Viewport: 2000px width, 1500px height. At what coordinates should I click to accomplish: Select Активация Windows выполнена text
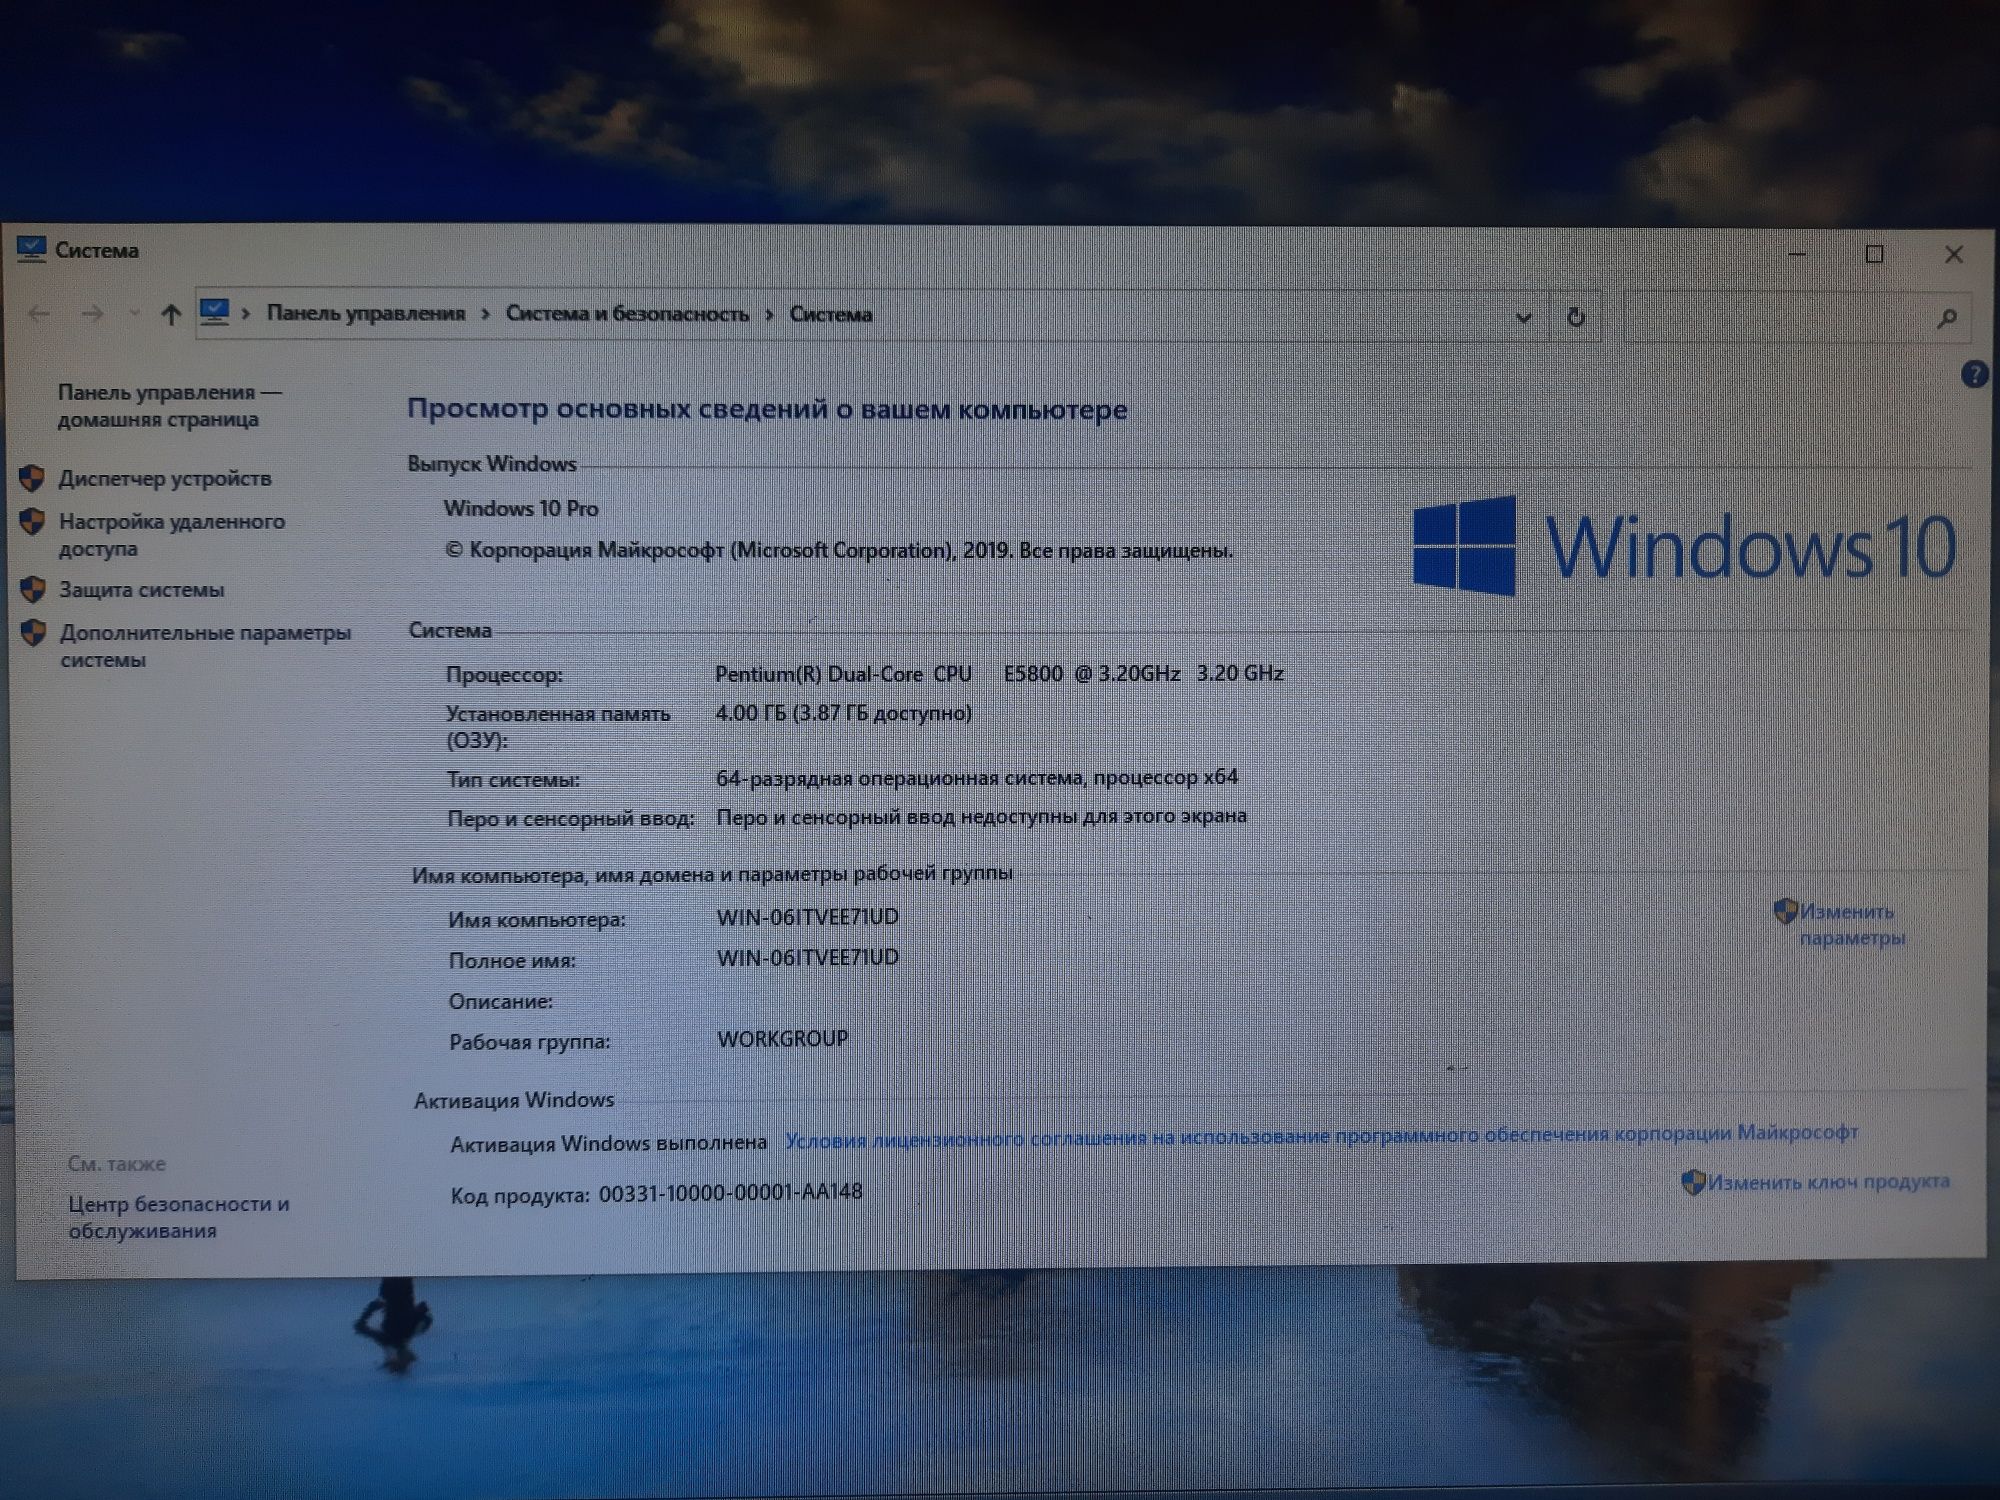[x=608, y=1143]
